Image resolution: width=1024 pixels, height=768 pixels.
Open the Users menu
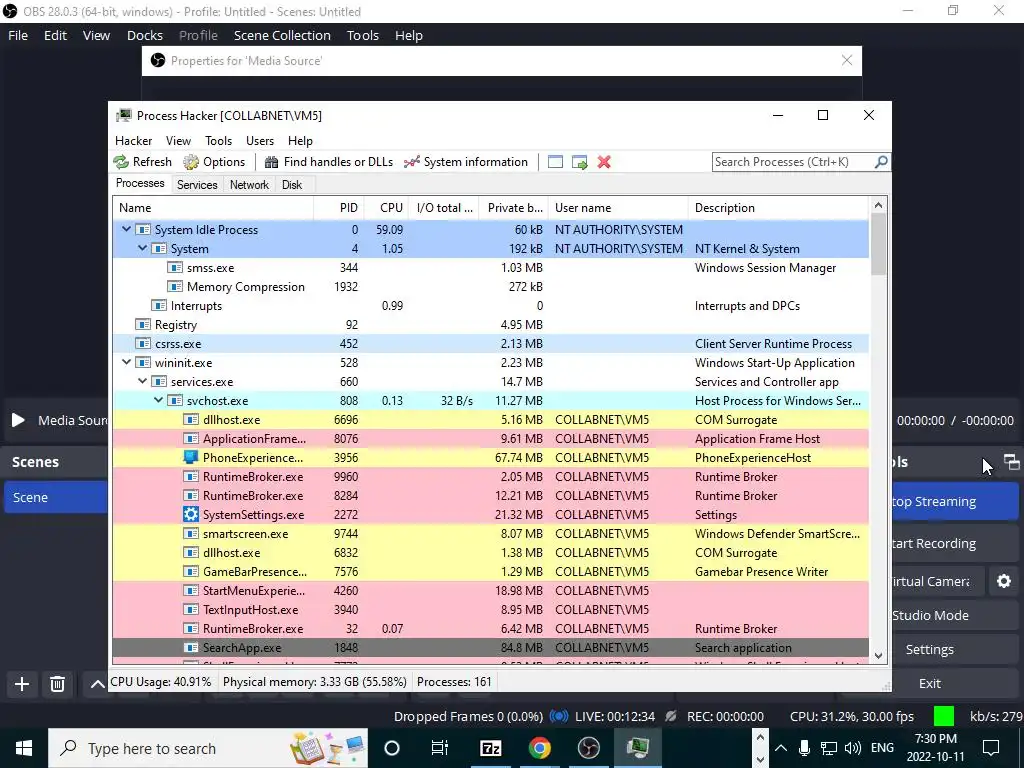pyautogui.click(x=260, y=140)
